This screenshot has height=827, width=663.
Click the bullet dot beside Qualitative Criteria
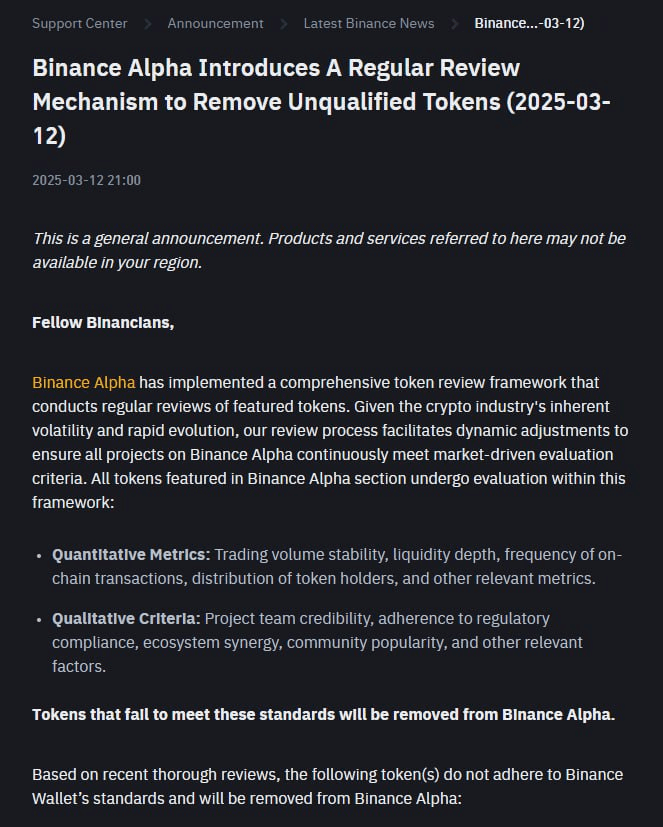[39, 618]
